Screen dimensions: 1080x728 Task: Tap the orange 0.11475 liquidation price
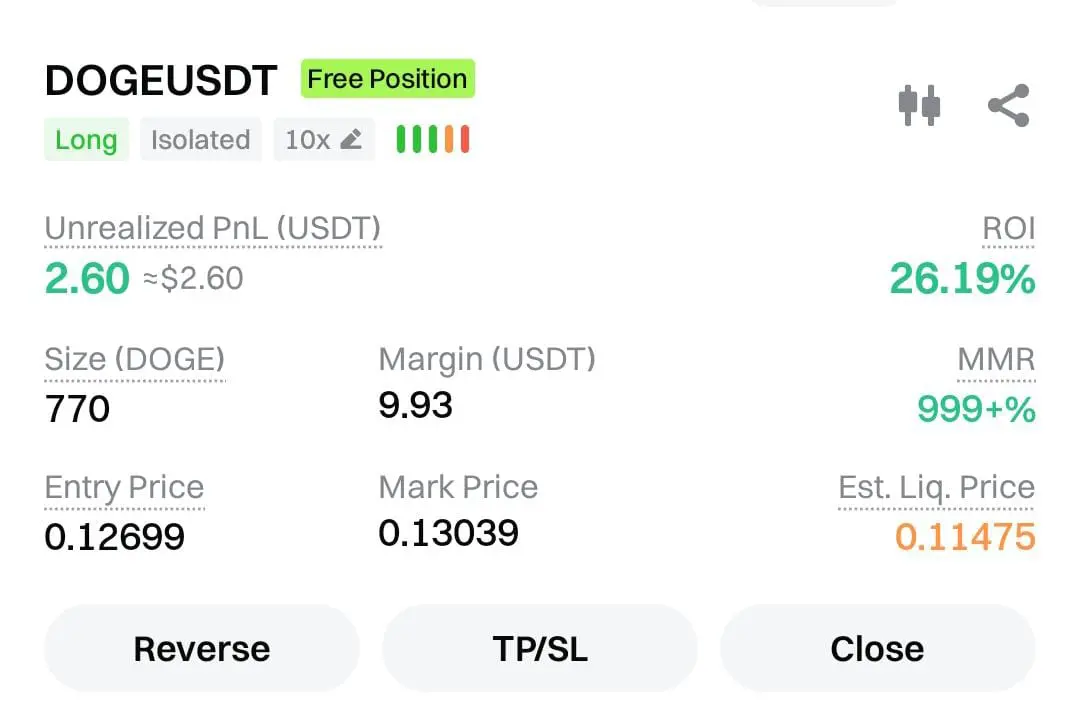pyautogui.click(x=965, y=537)
